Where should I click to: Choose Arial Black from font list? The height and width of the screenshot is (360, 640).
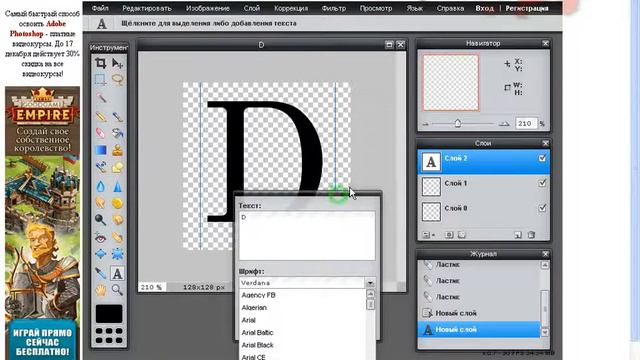click(258, 345)
